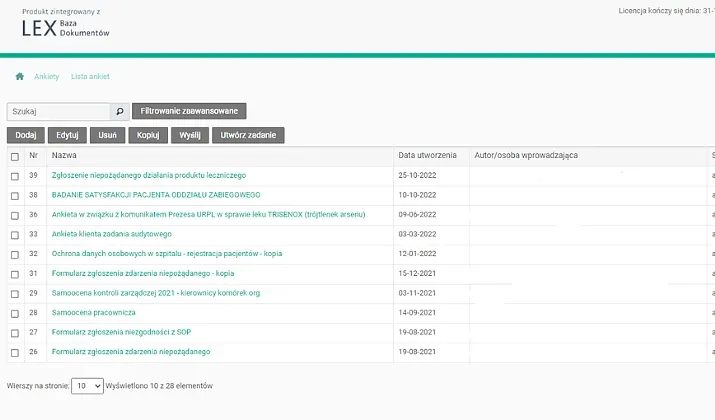
Task: Open BADANIE SATYSFAKCJI PACJENTA ODDZIAŁU ZABIEGOWEGO survey
Action: pos(156,195)
